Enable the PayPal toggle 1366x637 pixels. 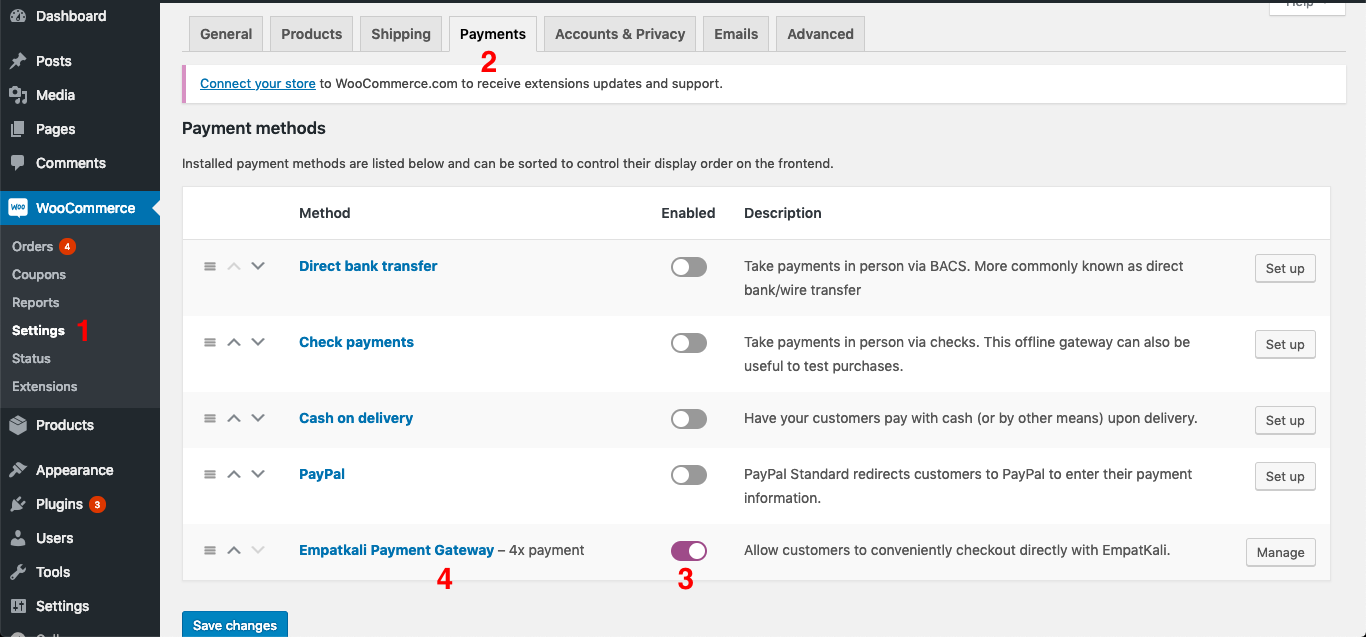[689, 475]
